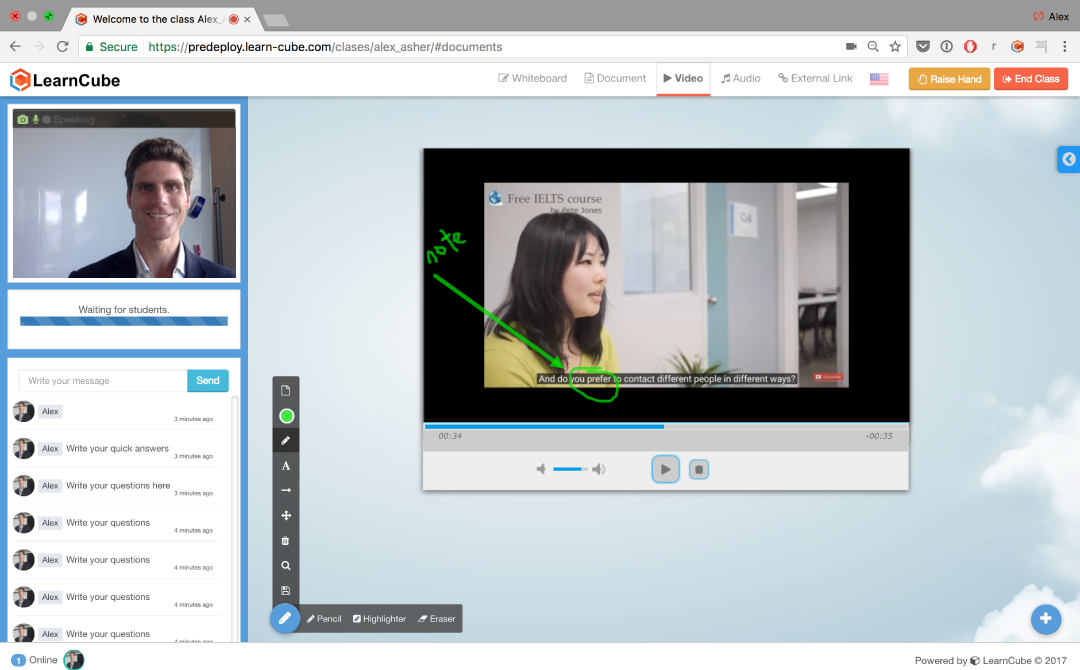1080x670 pixels.
Task: Click the low volume speaker icon
Action: coord(541,469)
